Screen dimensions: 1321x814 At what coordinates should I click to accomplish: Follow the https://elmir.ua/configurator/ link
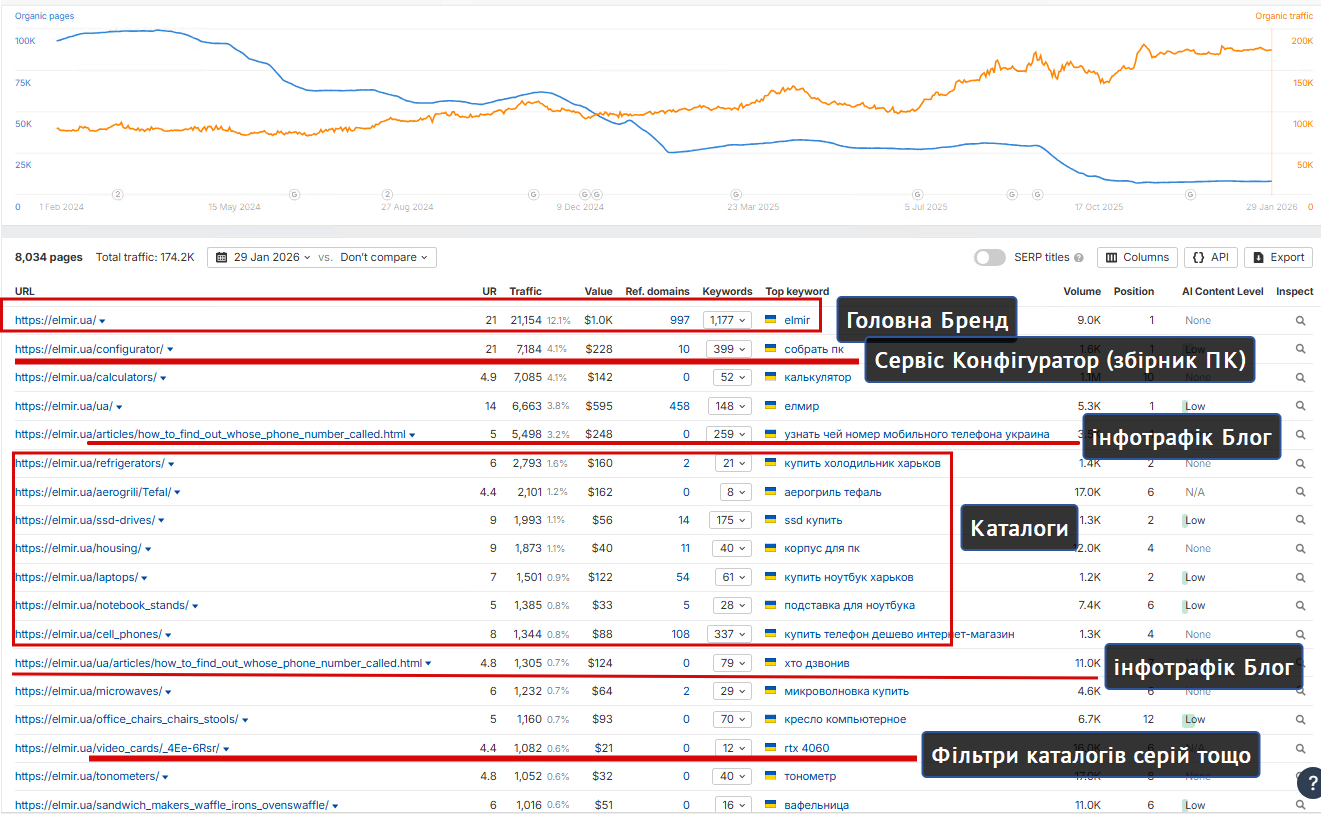[89, 349]
